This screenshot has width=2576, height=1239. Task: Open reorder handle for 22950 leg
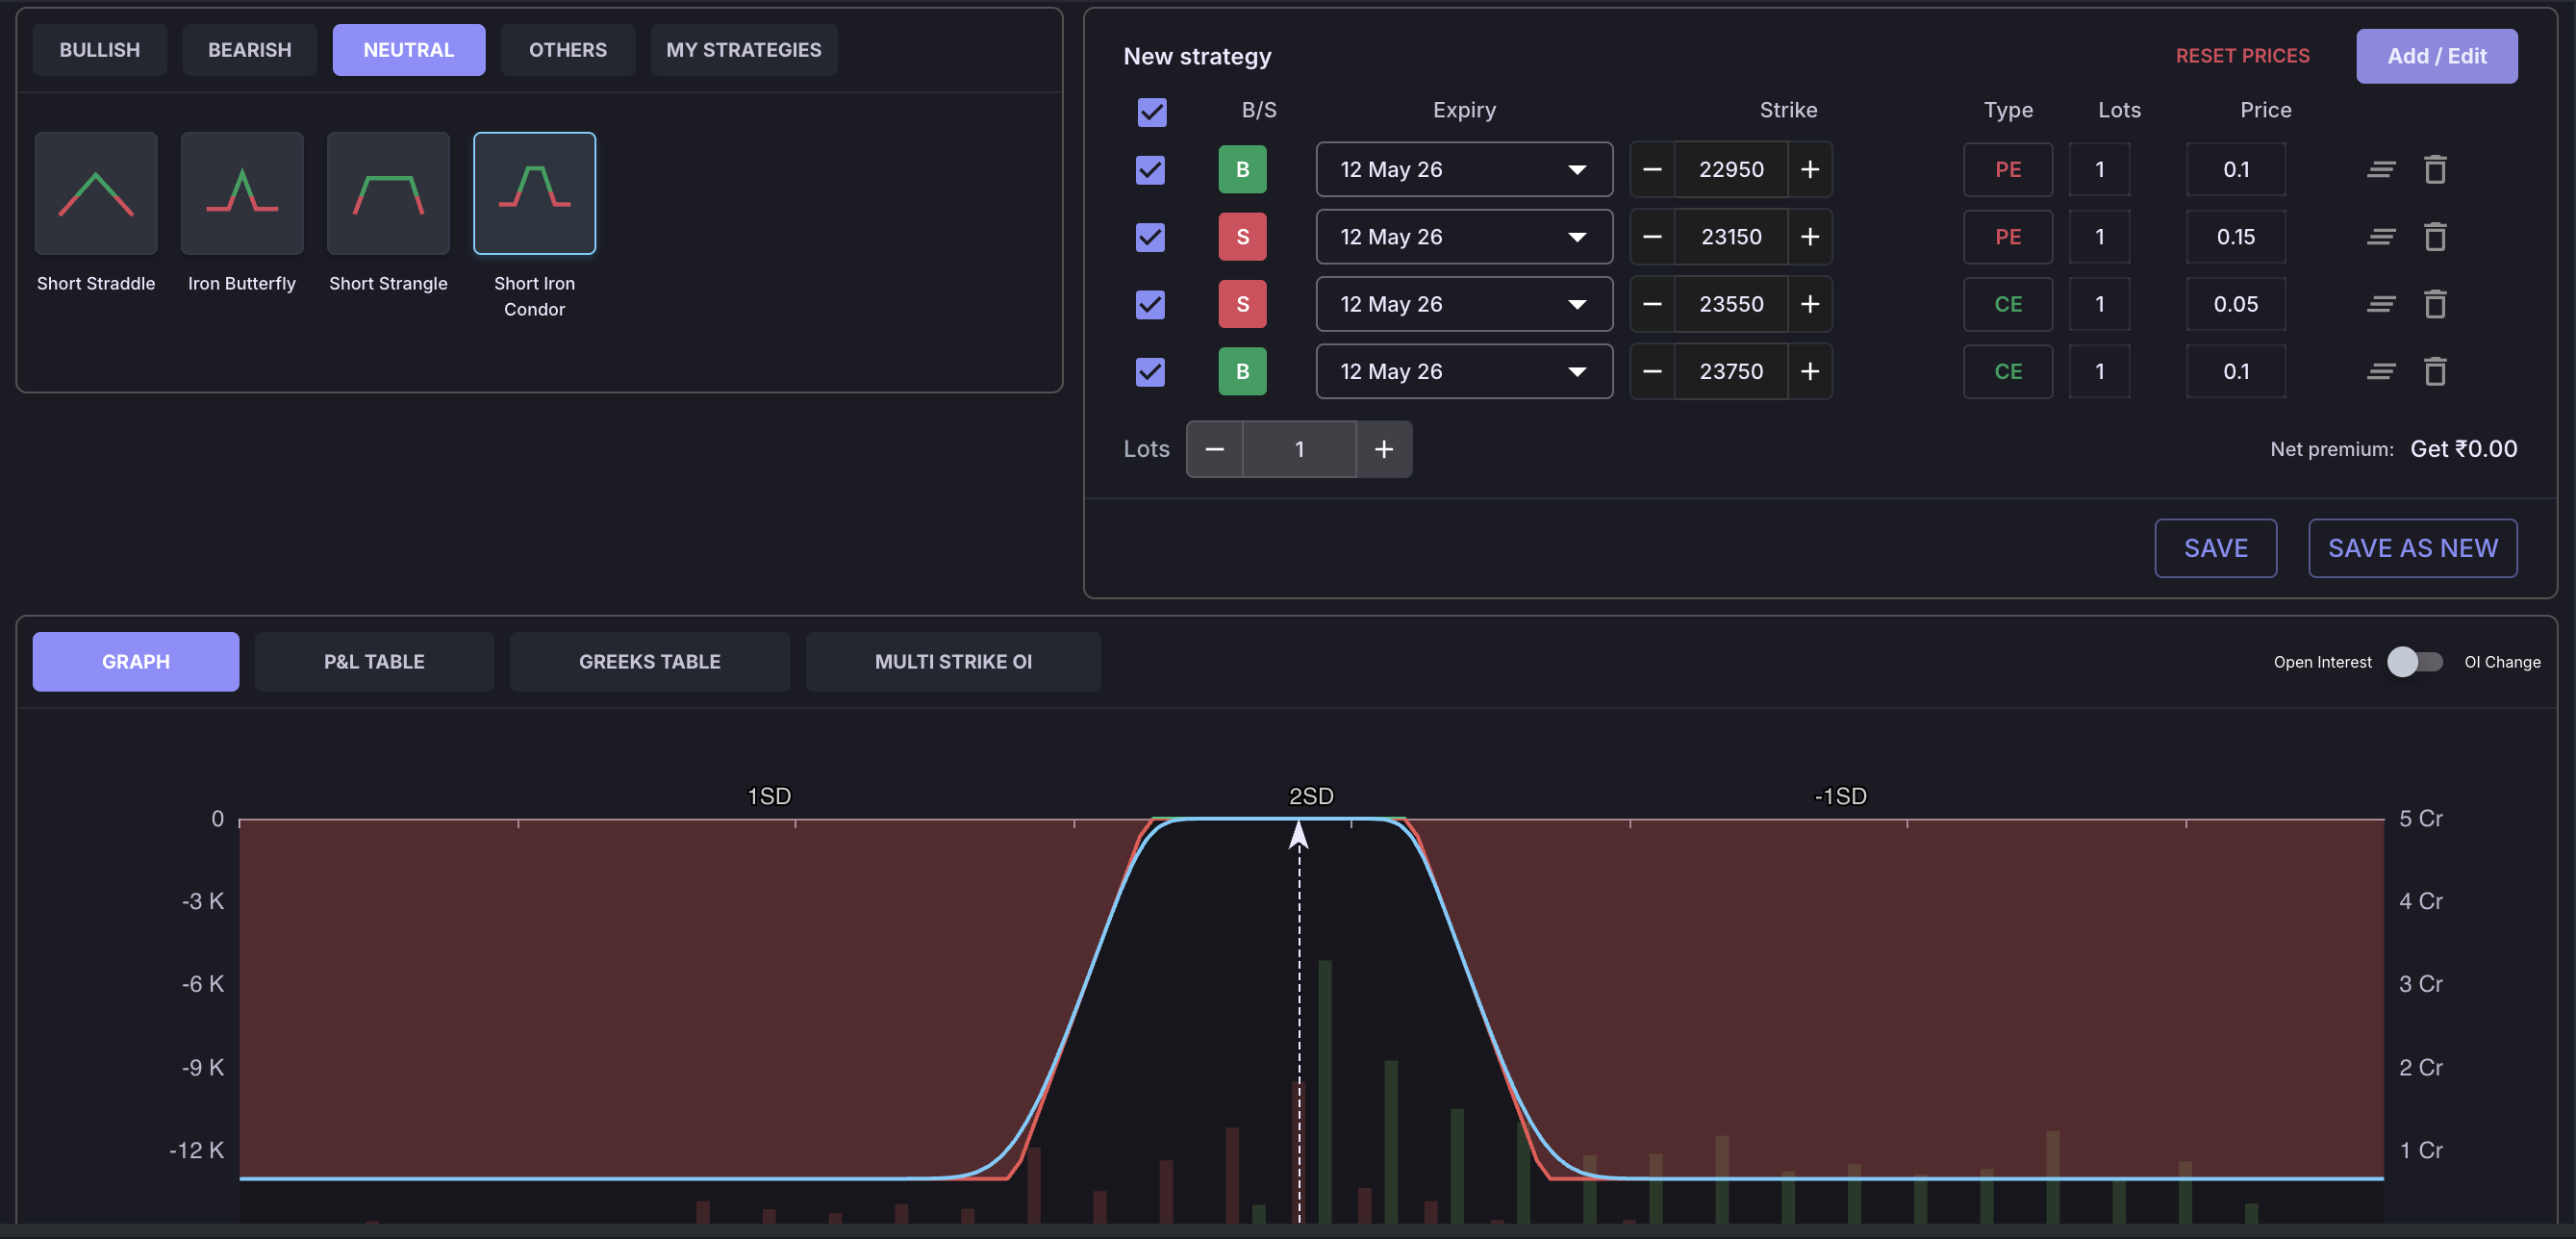coord(2381,170)
